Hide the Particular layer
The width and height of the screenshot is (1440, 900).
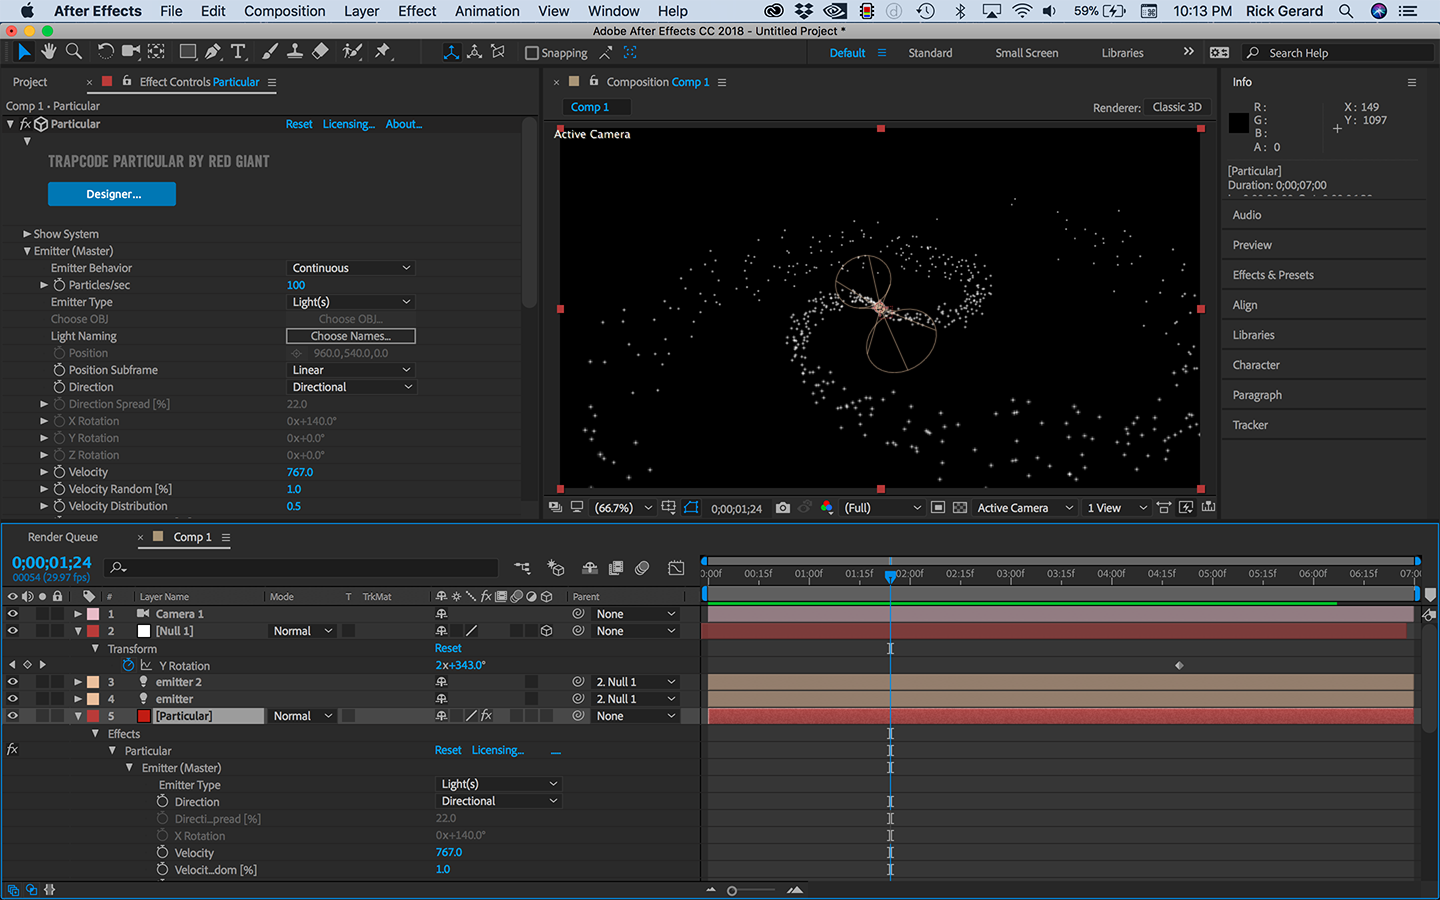[x=13, y=716]
